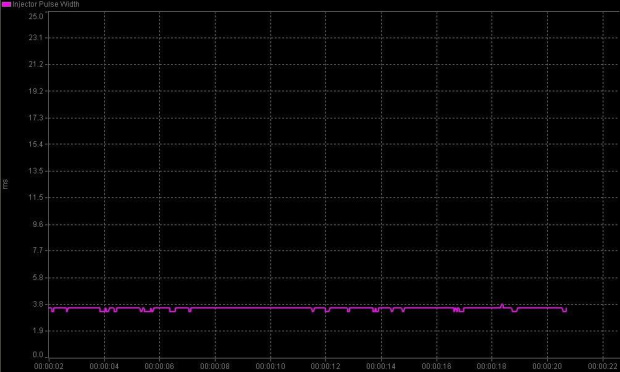Click the 00:00:16 time axis label
This screenshot has width=620, height=372.
(436, 366)
